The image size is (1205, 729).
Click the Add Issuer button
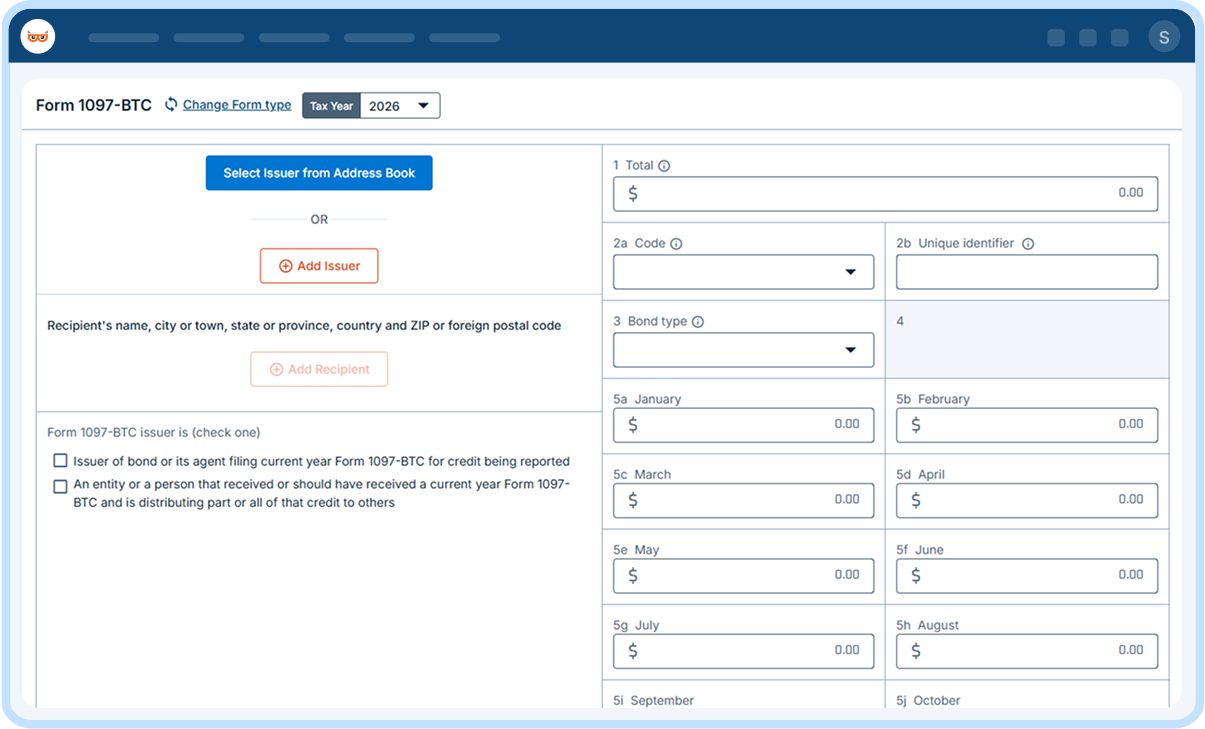[319, 266]
